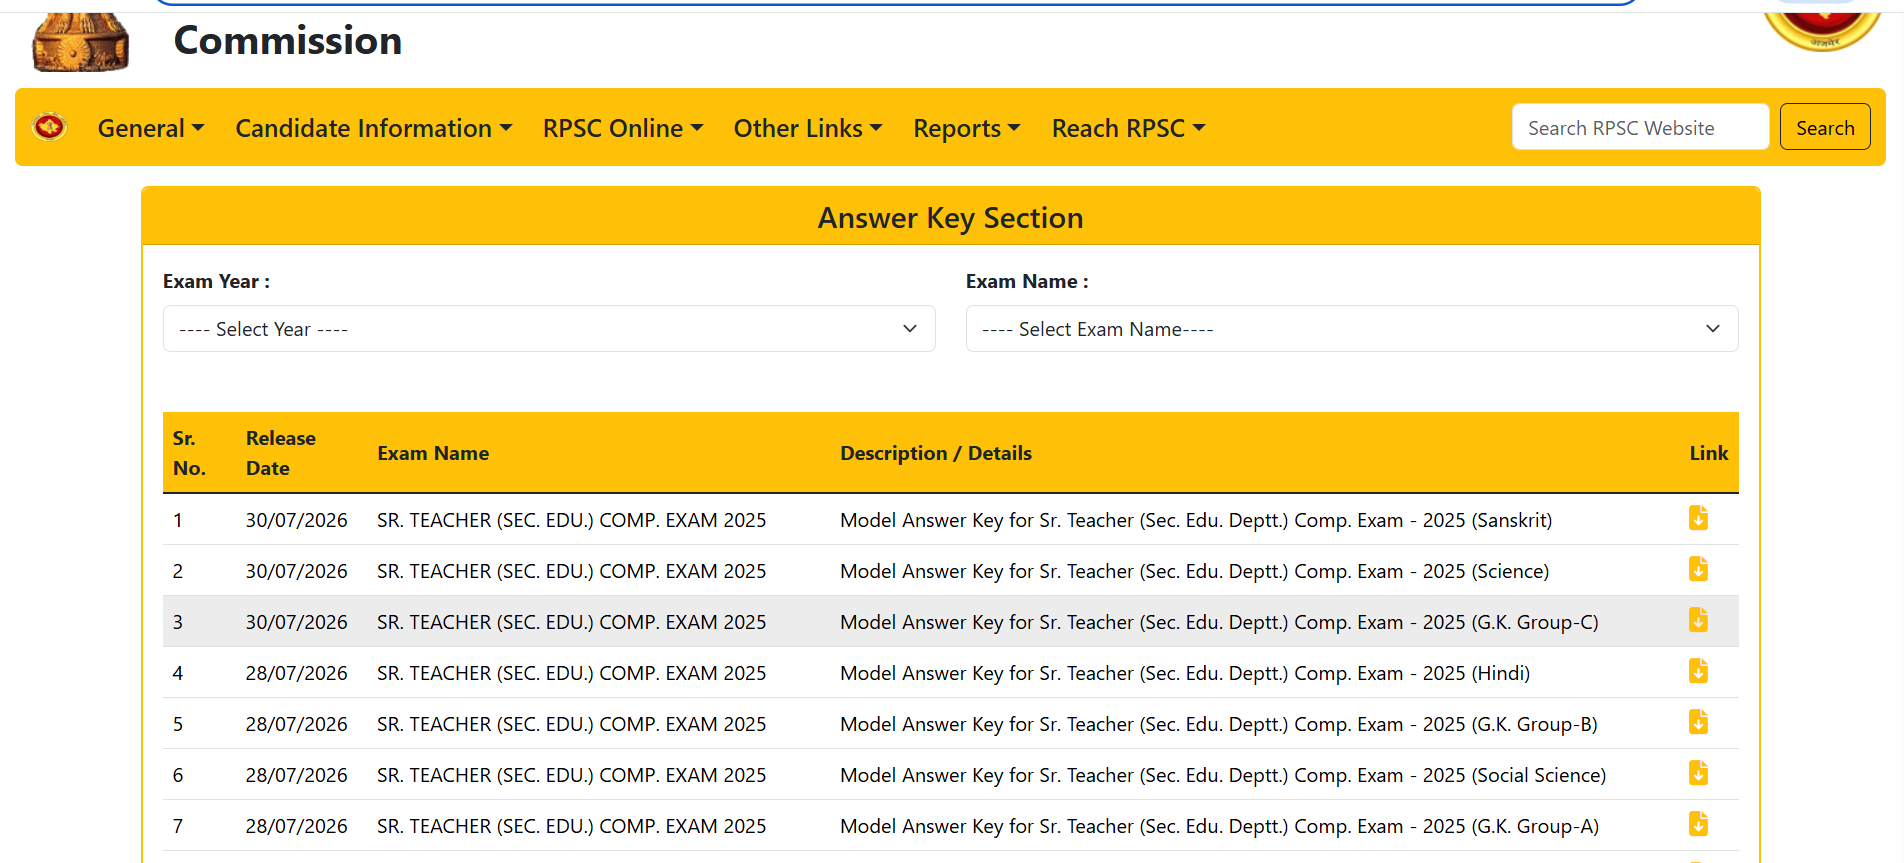The width and height of the screenshot is (1904, 863).
Task: Select the Science model answer key description
Action: 1195,571
